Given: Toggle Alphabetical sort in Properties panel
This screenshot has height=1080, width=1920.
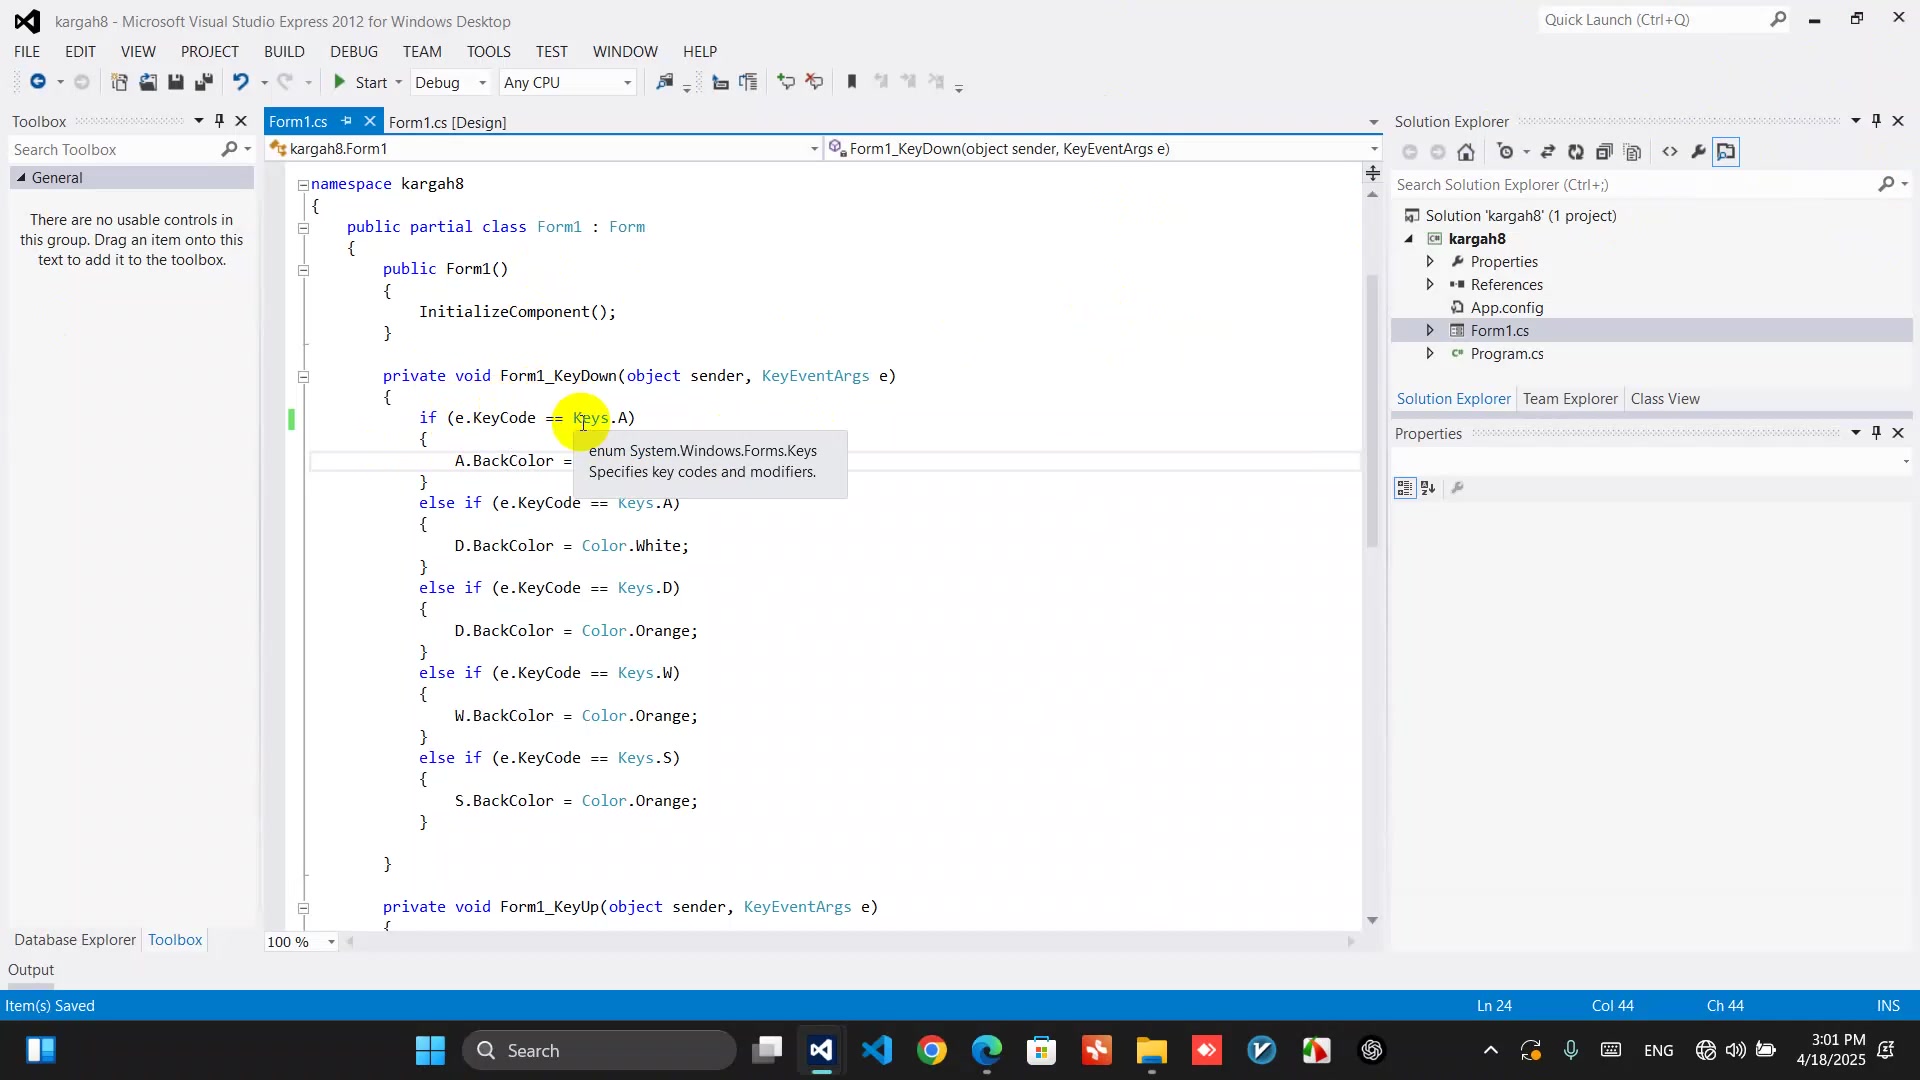Looking at the screenshot, I should click(x=1428, y=488).
